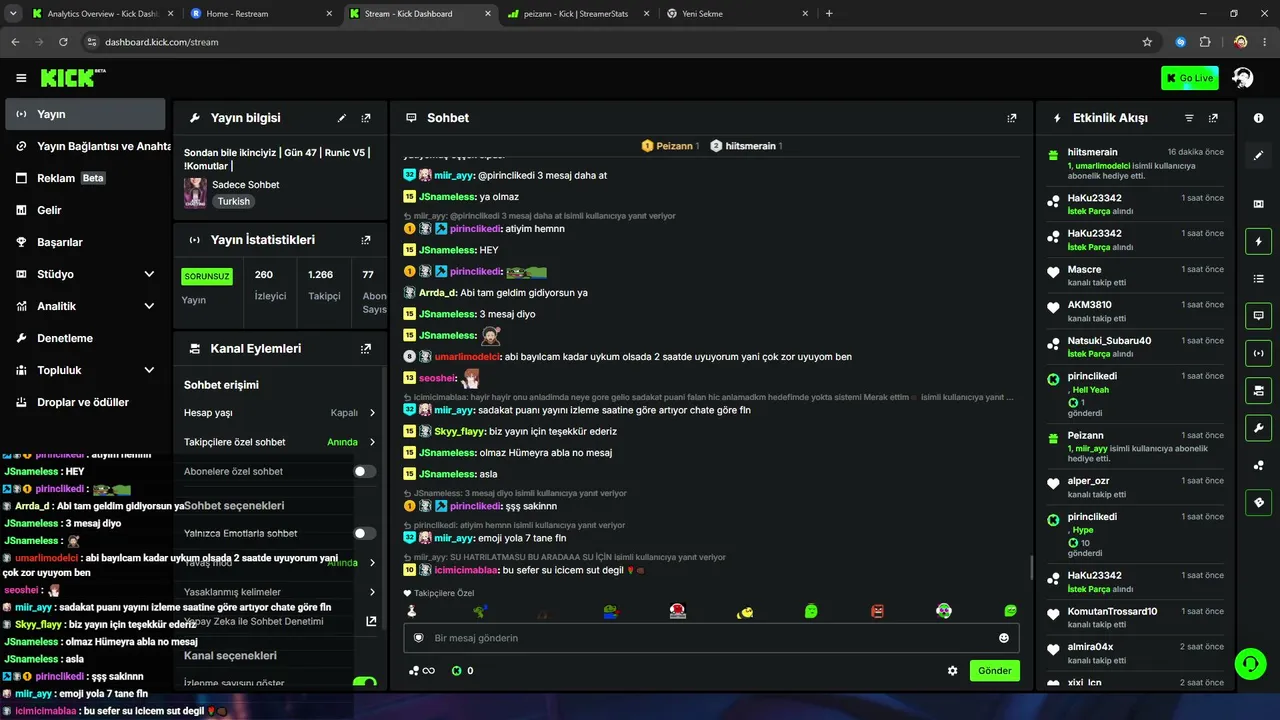Open Chrome extensions puzzle icon
Viewport: 1280px width, 720px height.
pos(1204,42)
